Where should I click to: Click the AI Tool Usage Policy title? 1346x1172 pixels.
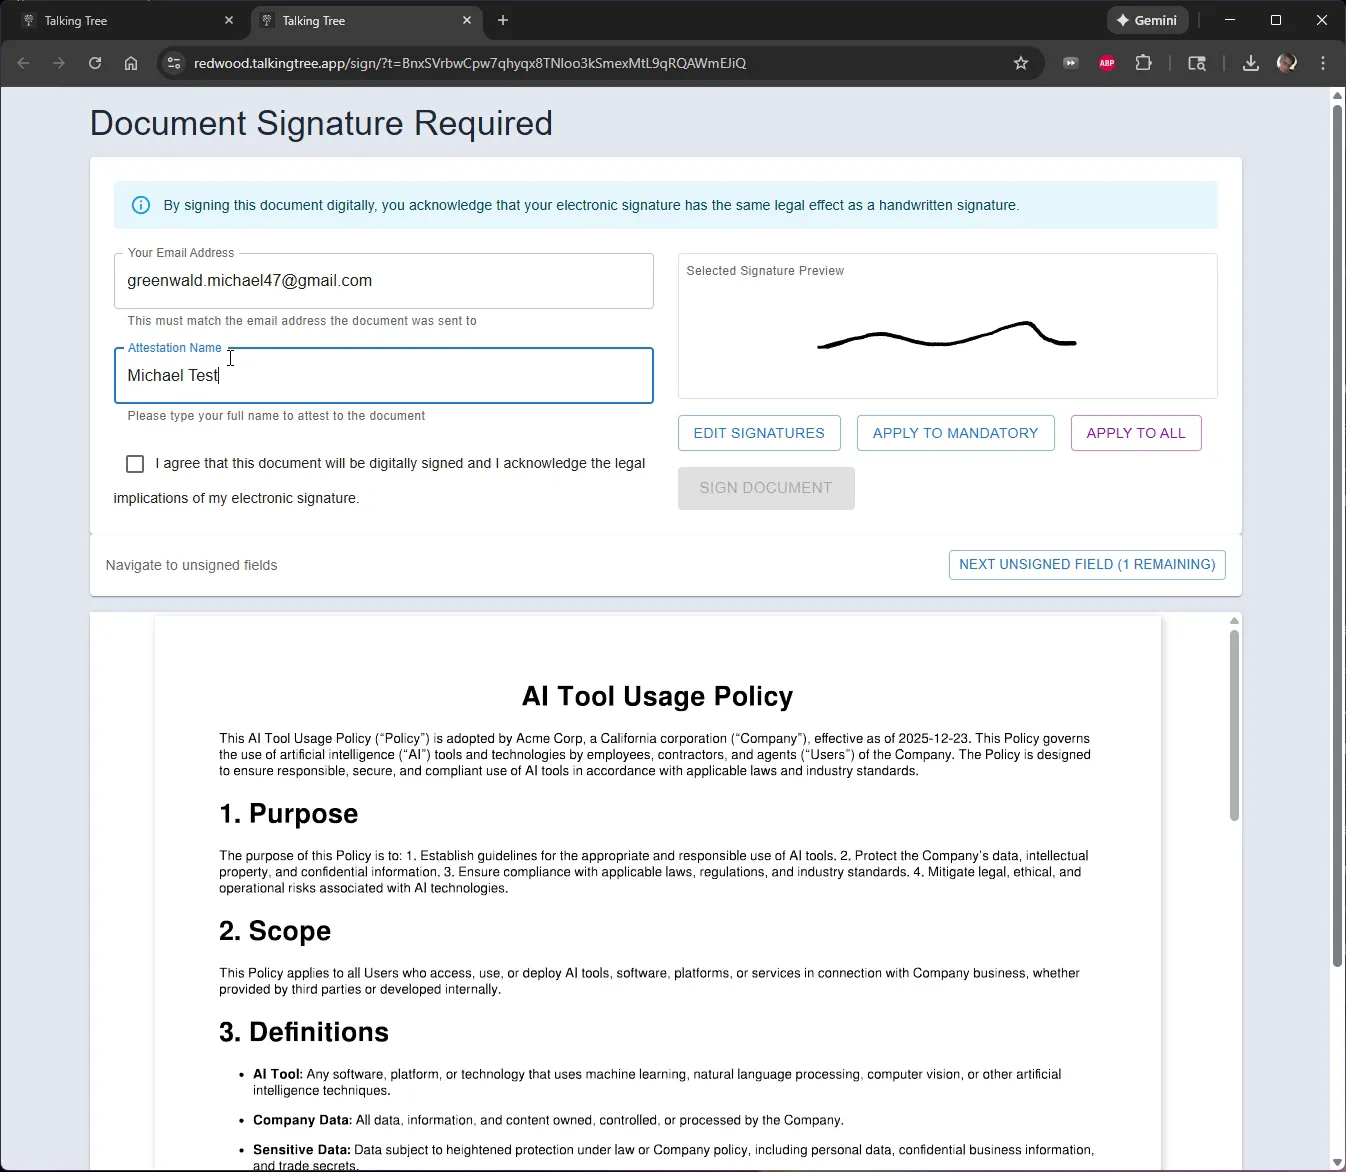coord(658,696)
